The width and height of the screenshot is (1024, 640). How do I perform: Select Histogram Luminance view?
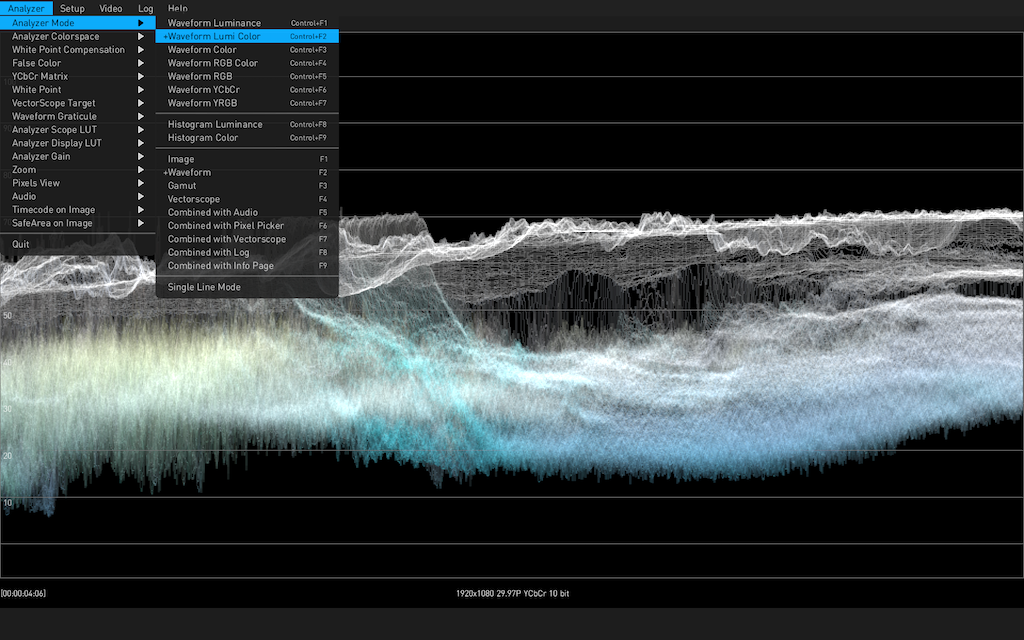[215, 125]
